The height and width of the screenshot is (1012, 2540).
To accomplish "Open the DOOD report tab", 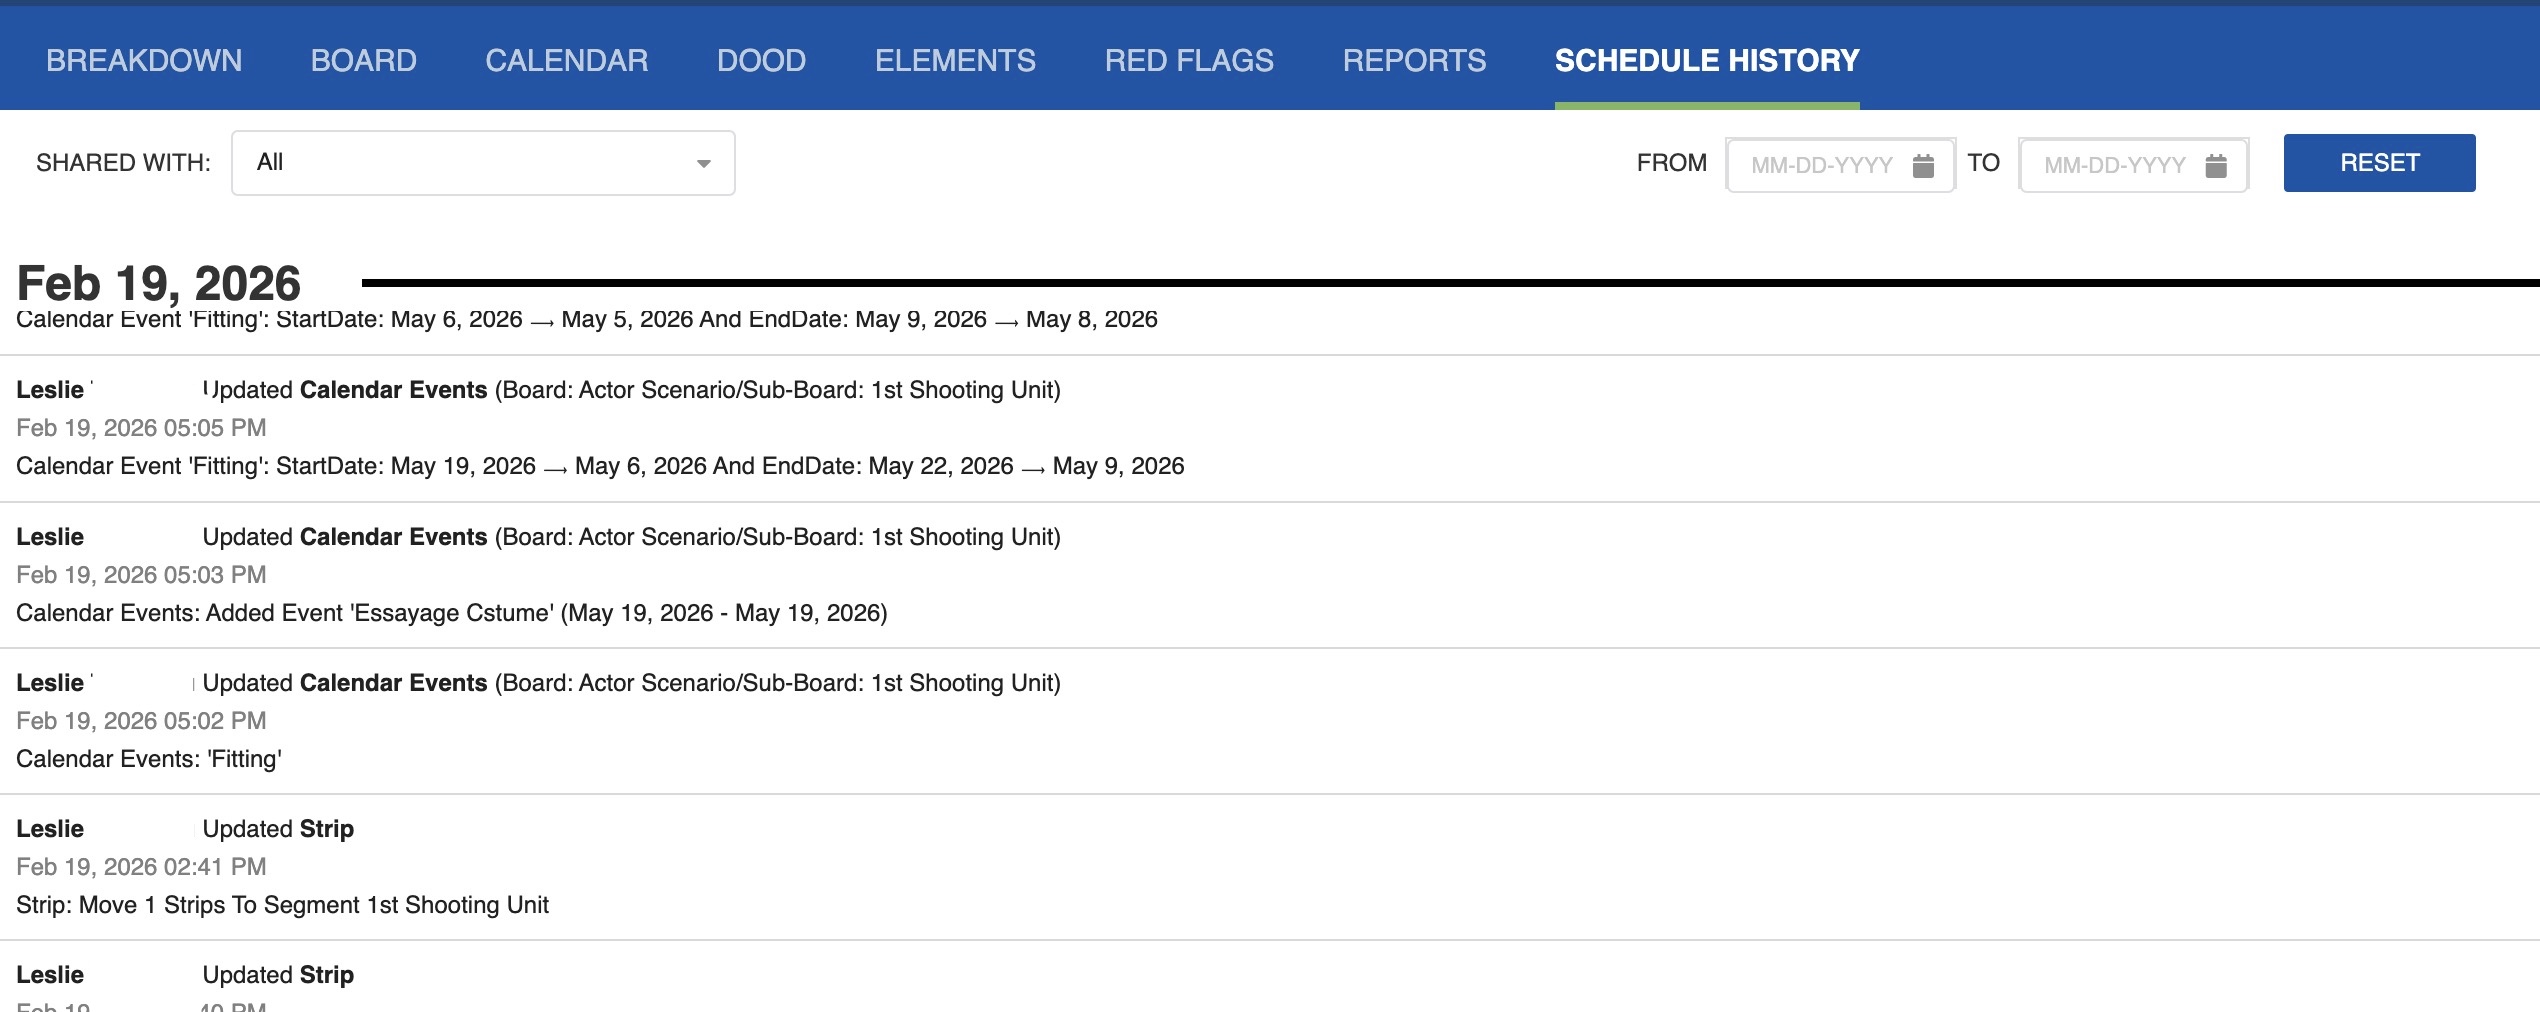I will (x=761, y=59).
